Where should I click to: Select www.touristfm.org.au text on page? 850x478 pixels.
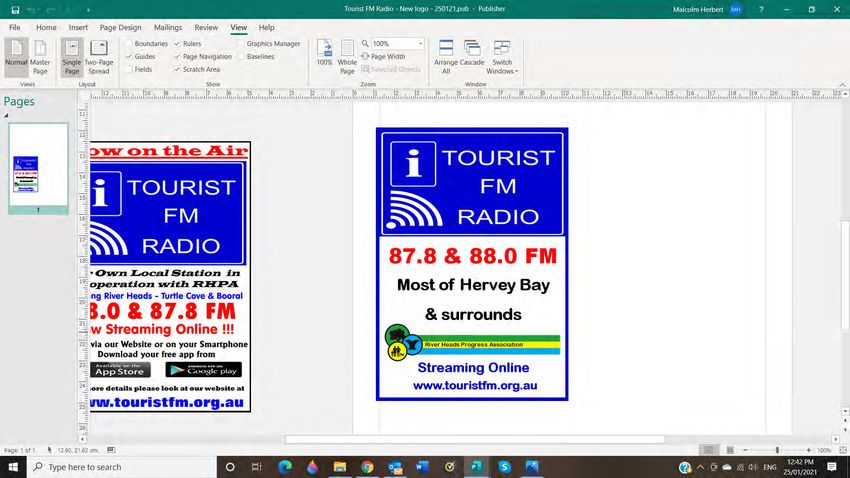pyautogui.click(x=475, y=385)
